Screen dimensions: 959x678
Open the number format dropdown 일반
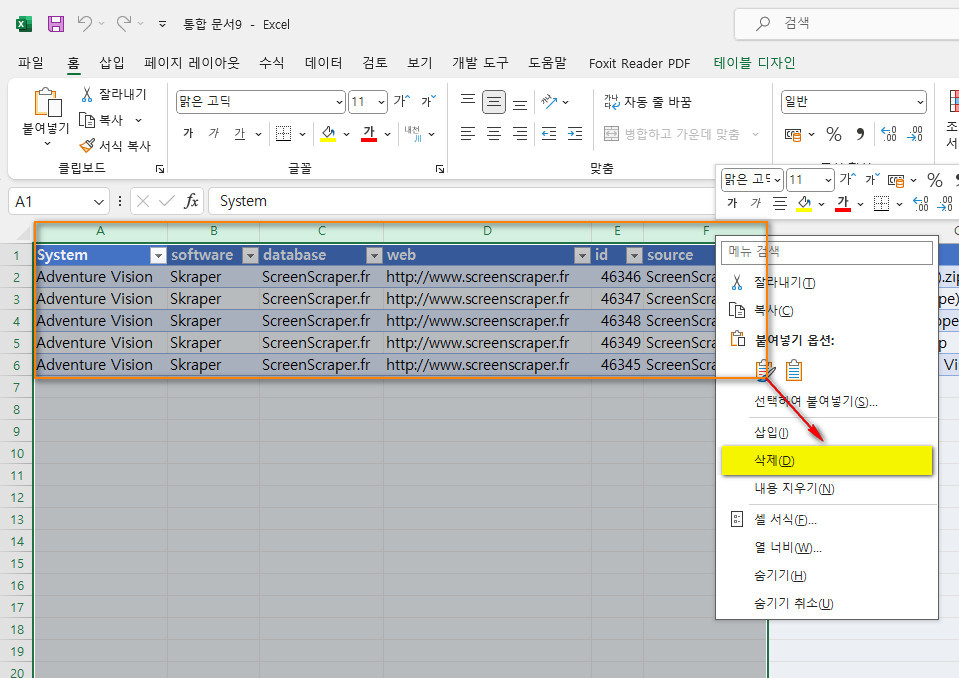pos(920,102)
